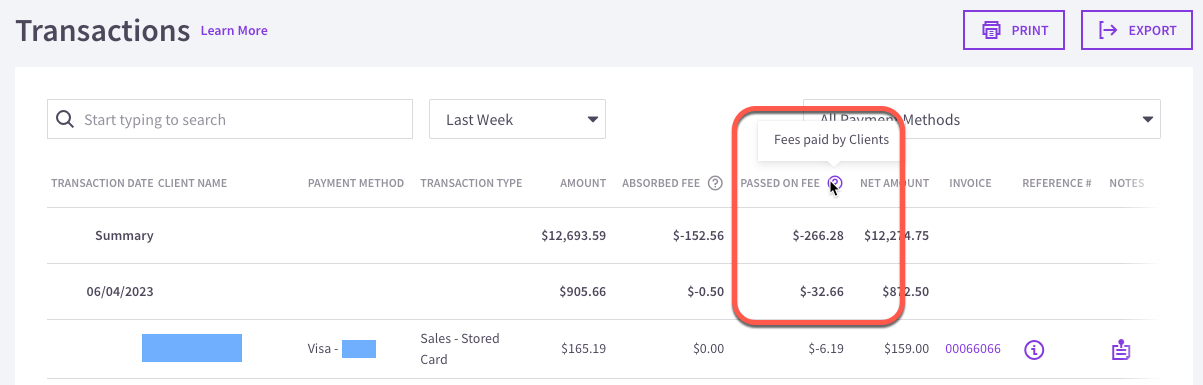Screen dimensions: 1203x385
Task: Focus the Start typing to search field
Action: click(x=230, y=119)
